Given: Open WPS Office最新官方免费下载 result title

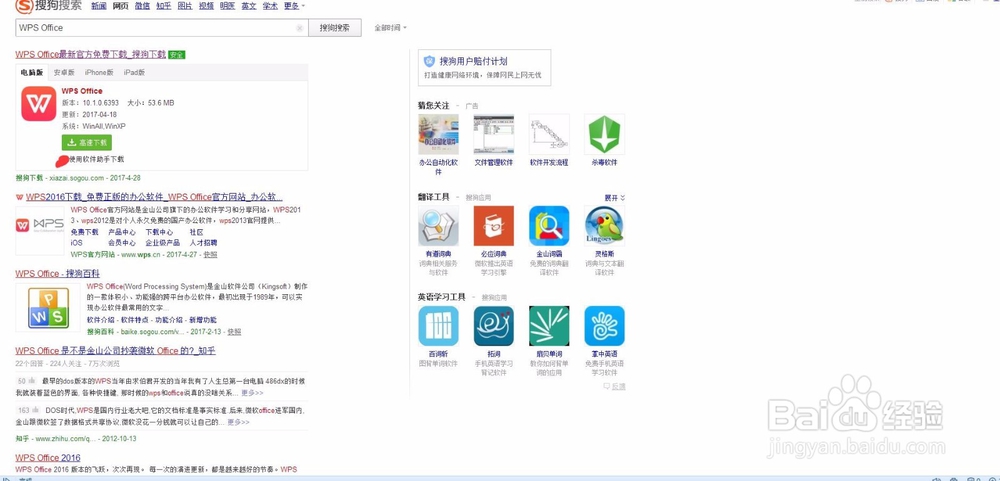Looking at the screenshot, I should pos(91,55).
